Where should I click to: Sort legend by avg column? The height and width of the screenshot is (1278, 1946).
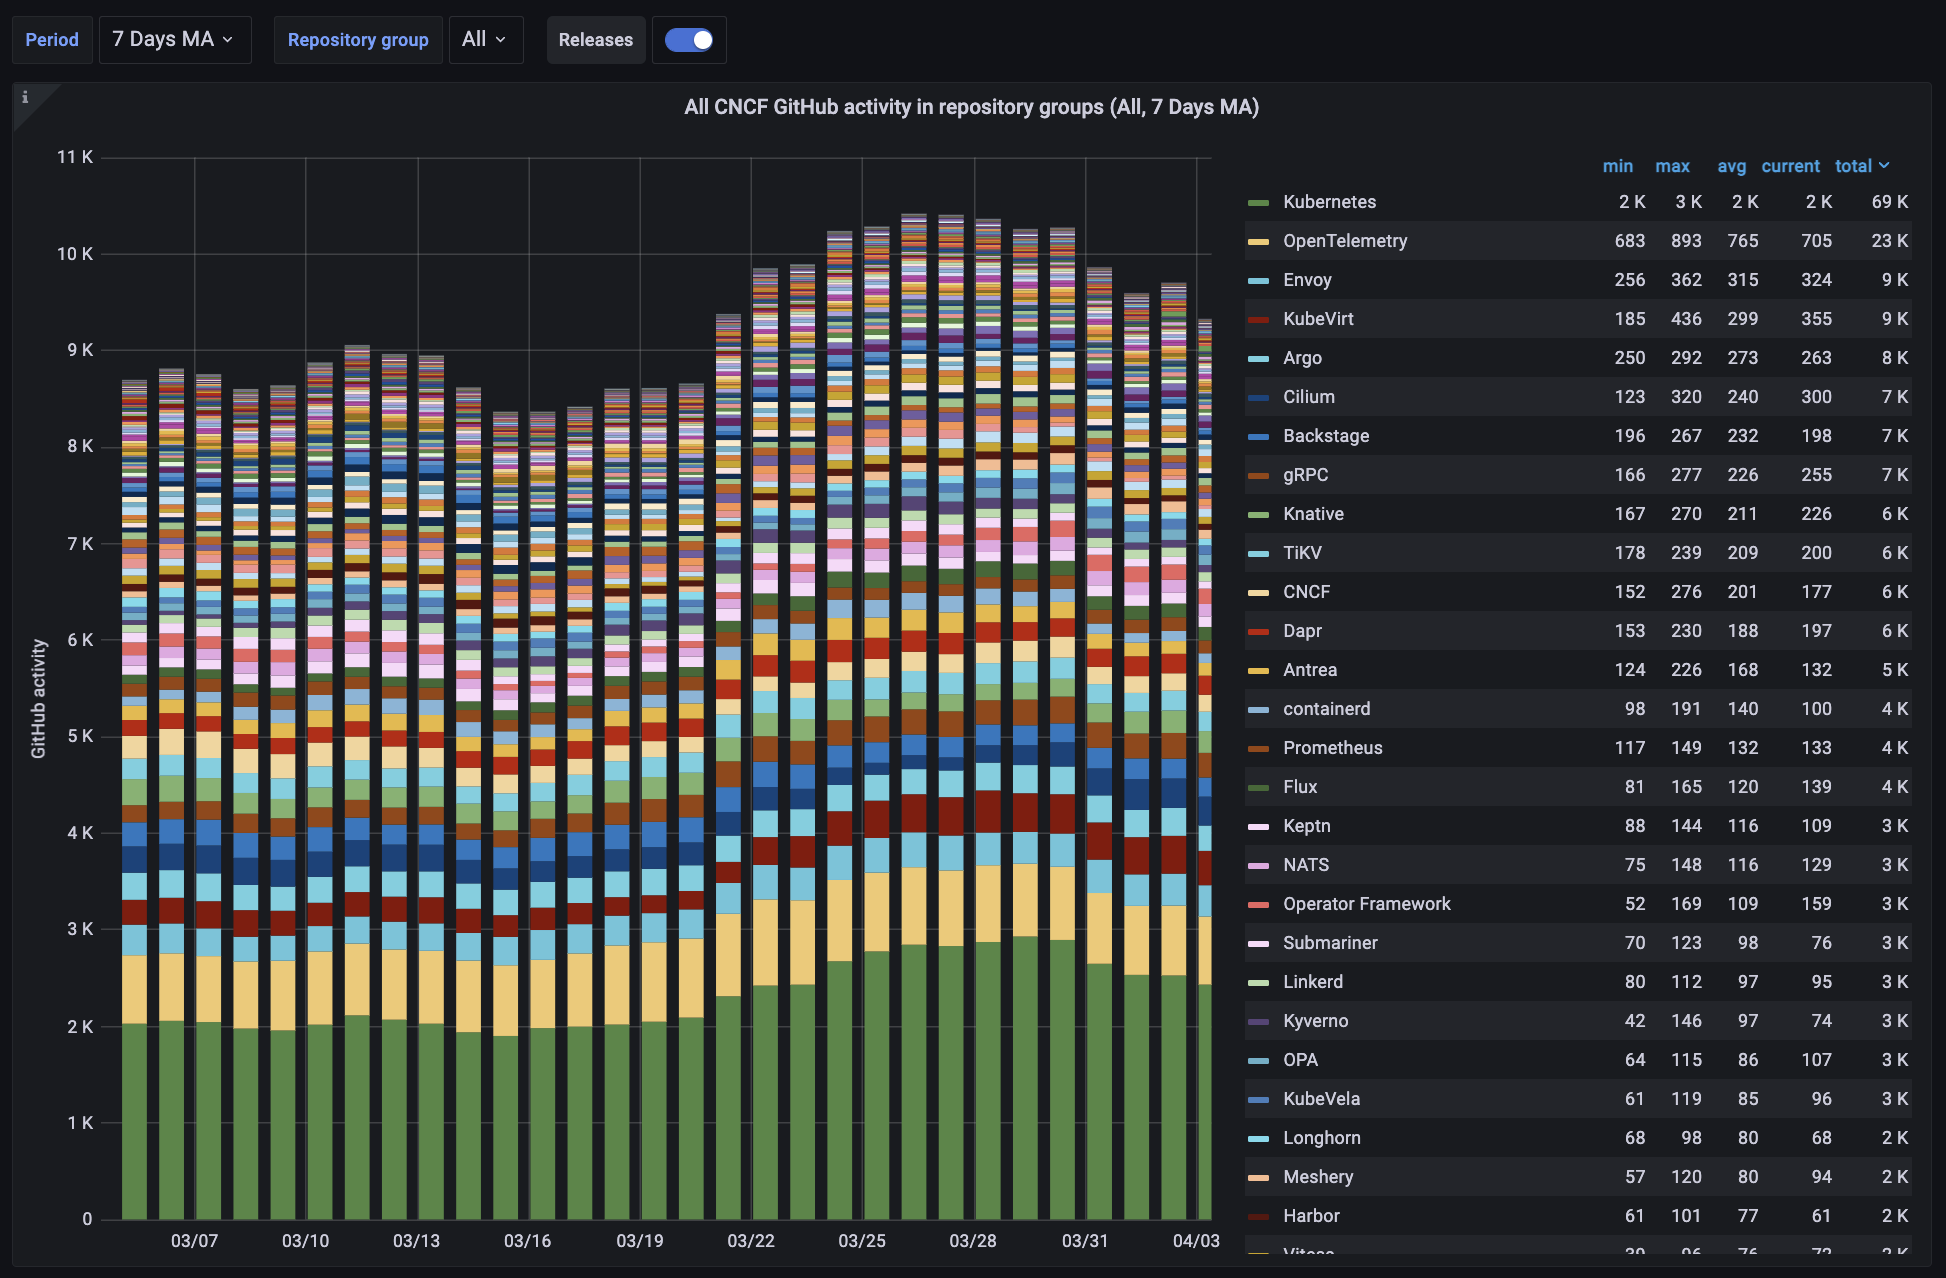(1731, 166)
